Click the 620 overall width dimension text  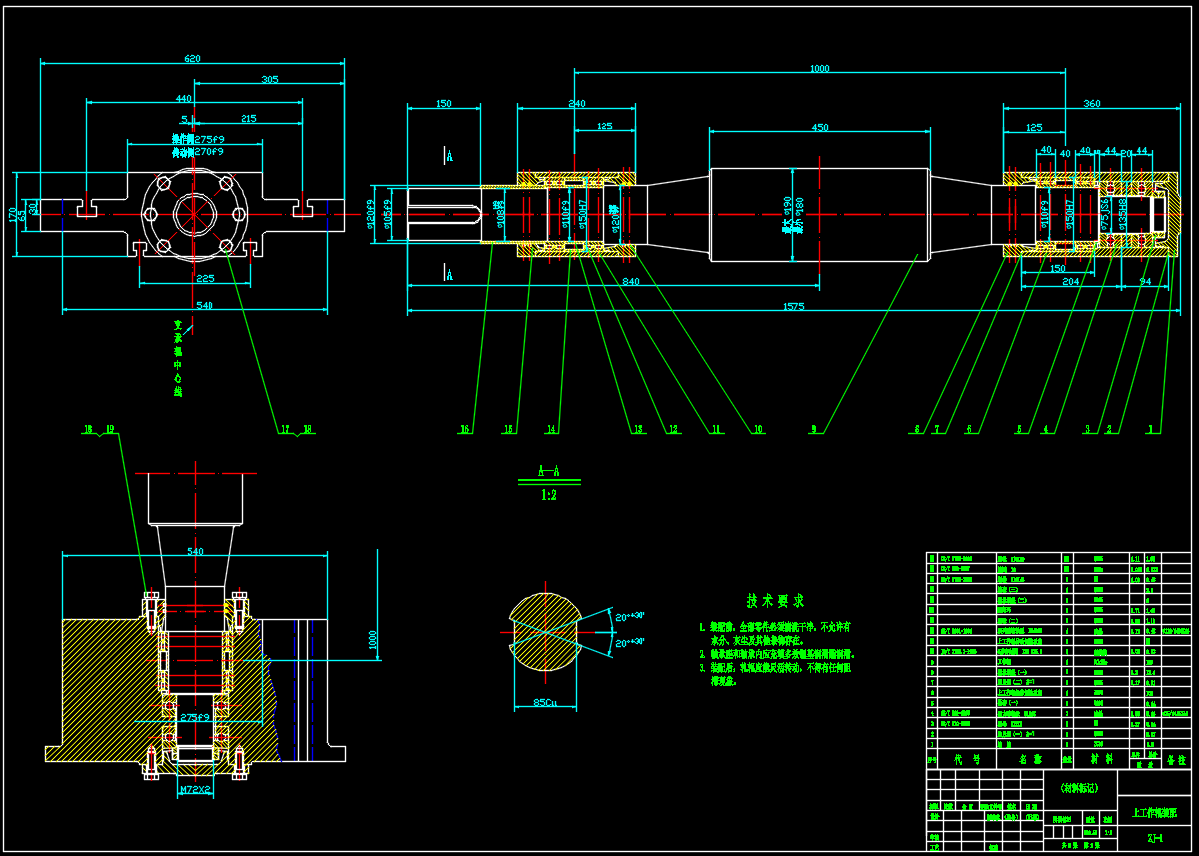pyautogui.click(x=192, y=59)
